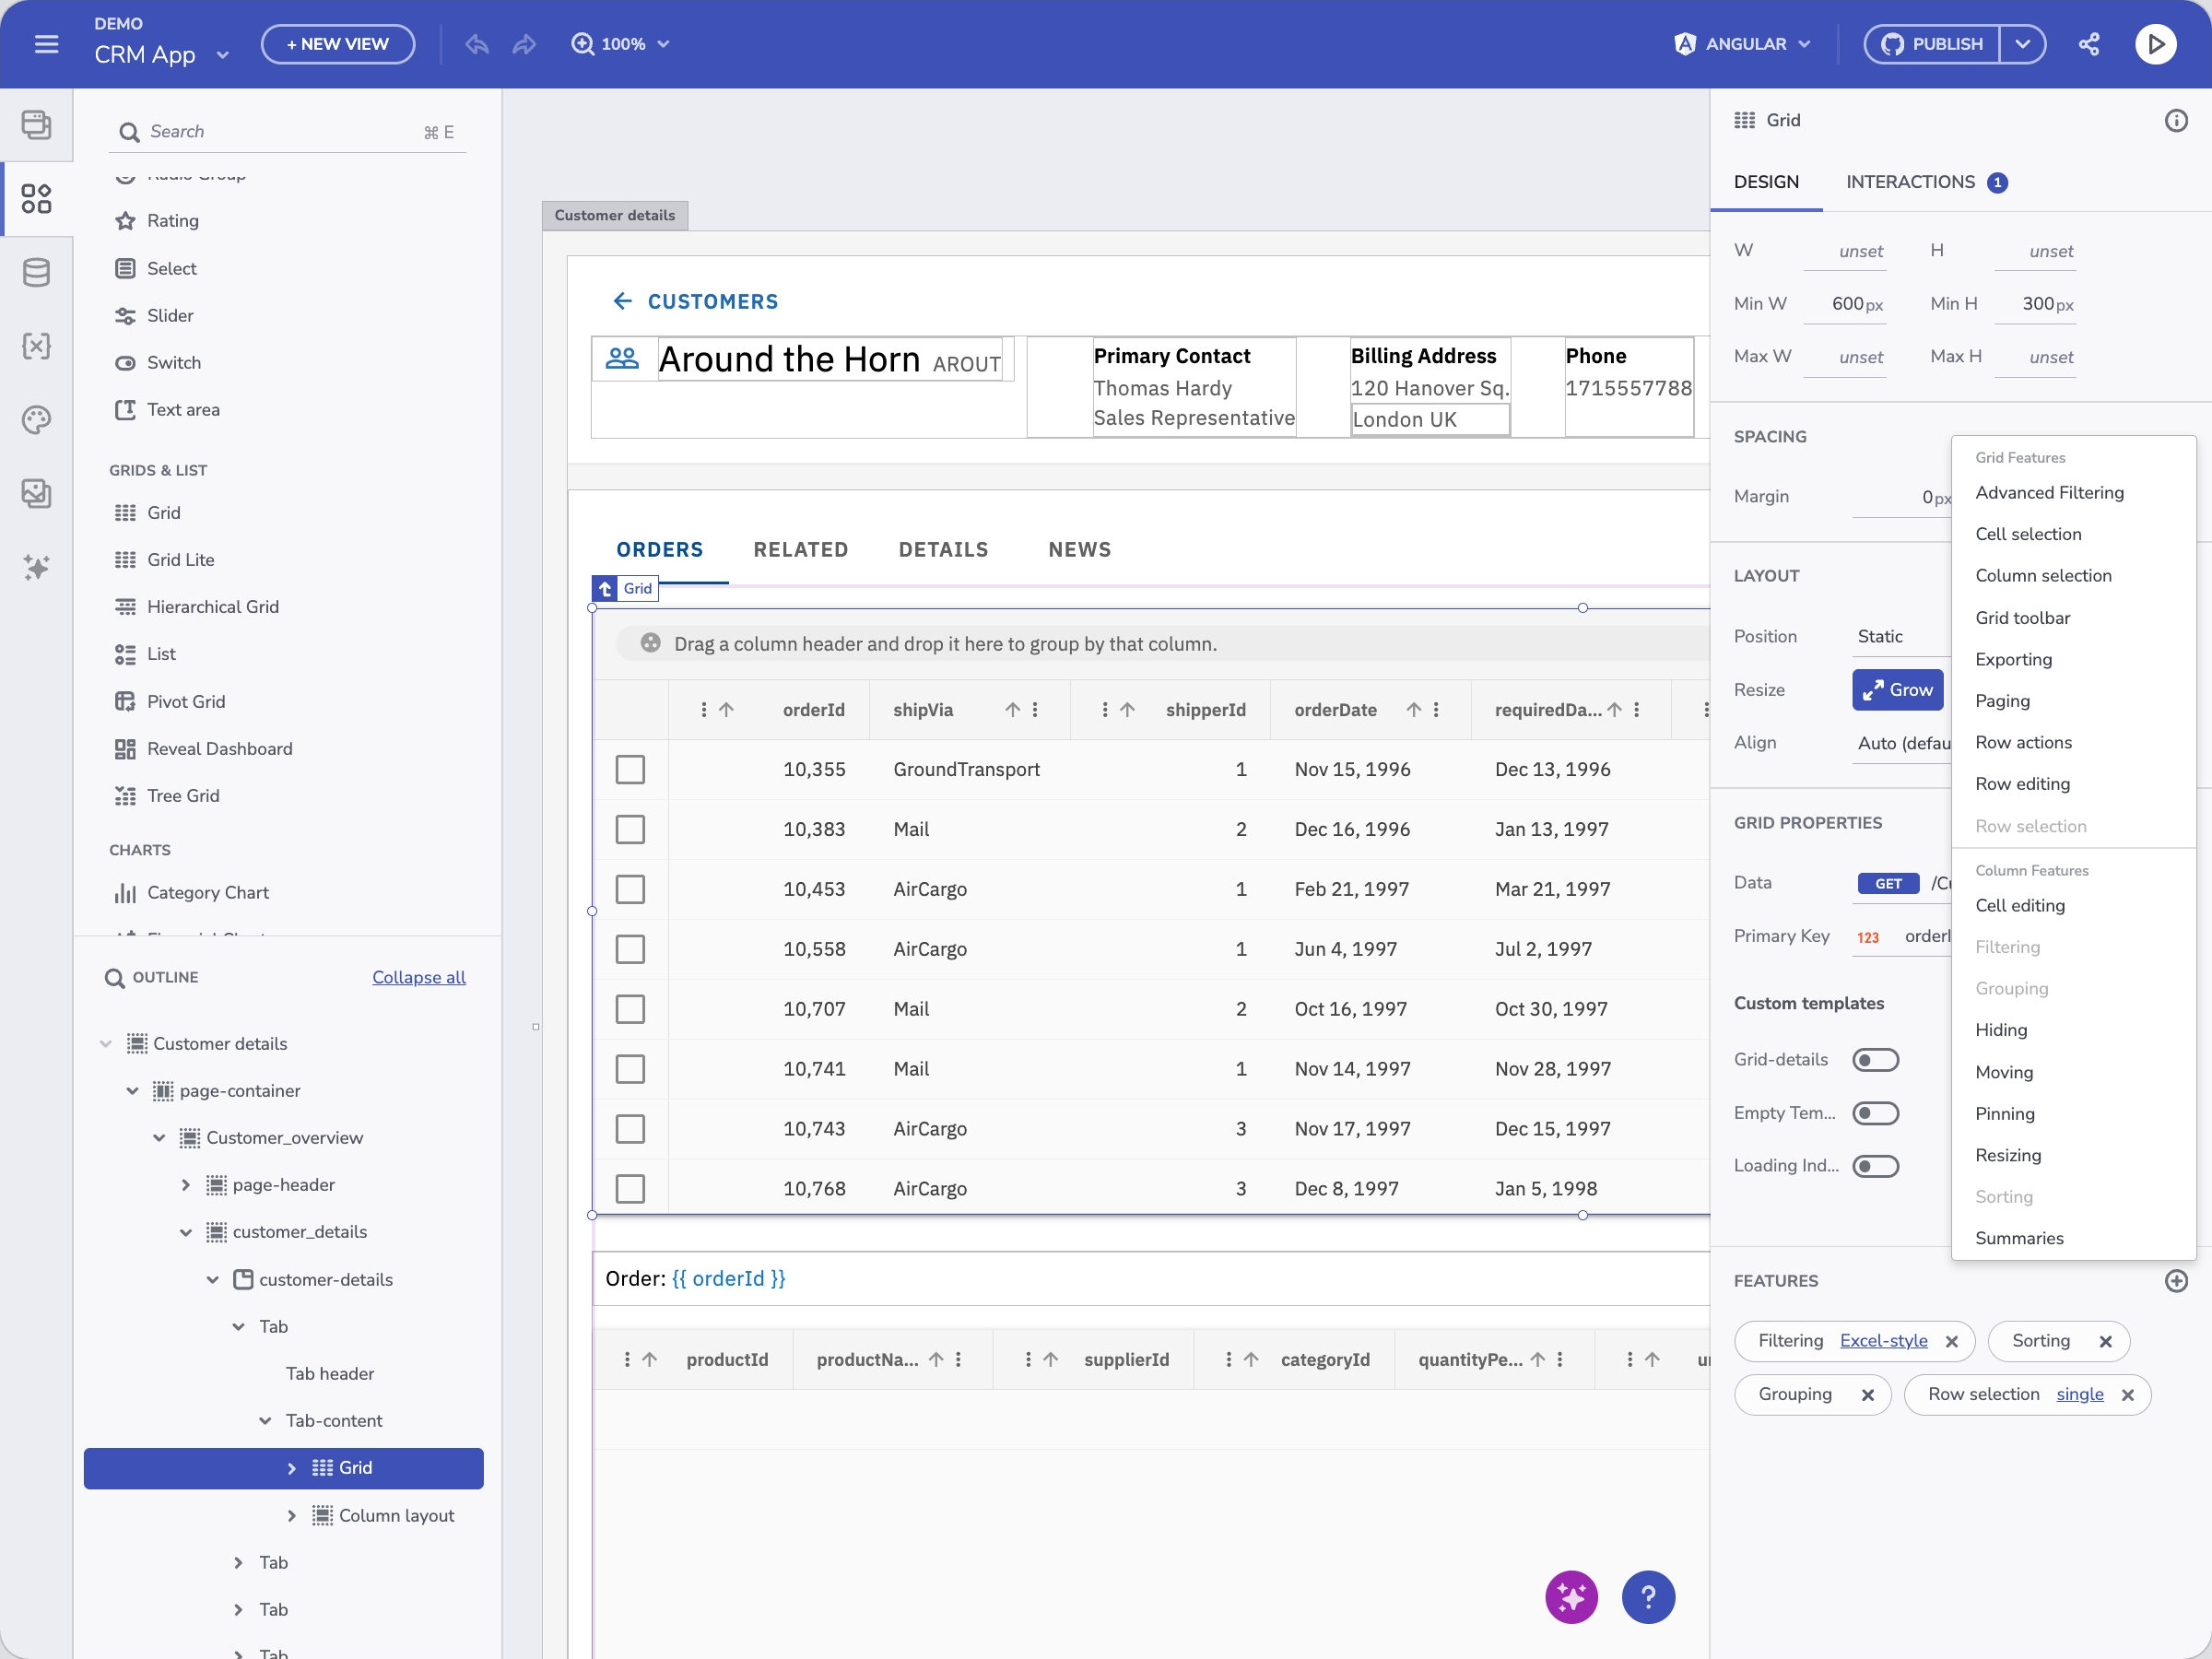Collapse the Tab-content outline node

pyautogui.click(x=265, y=1421)
